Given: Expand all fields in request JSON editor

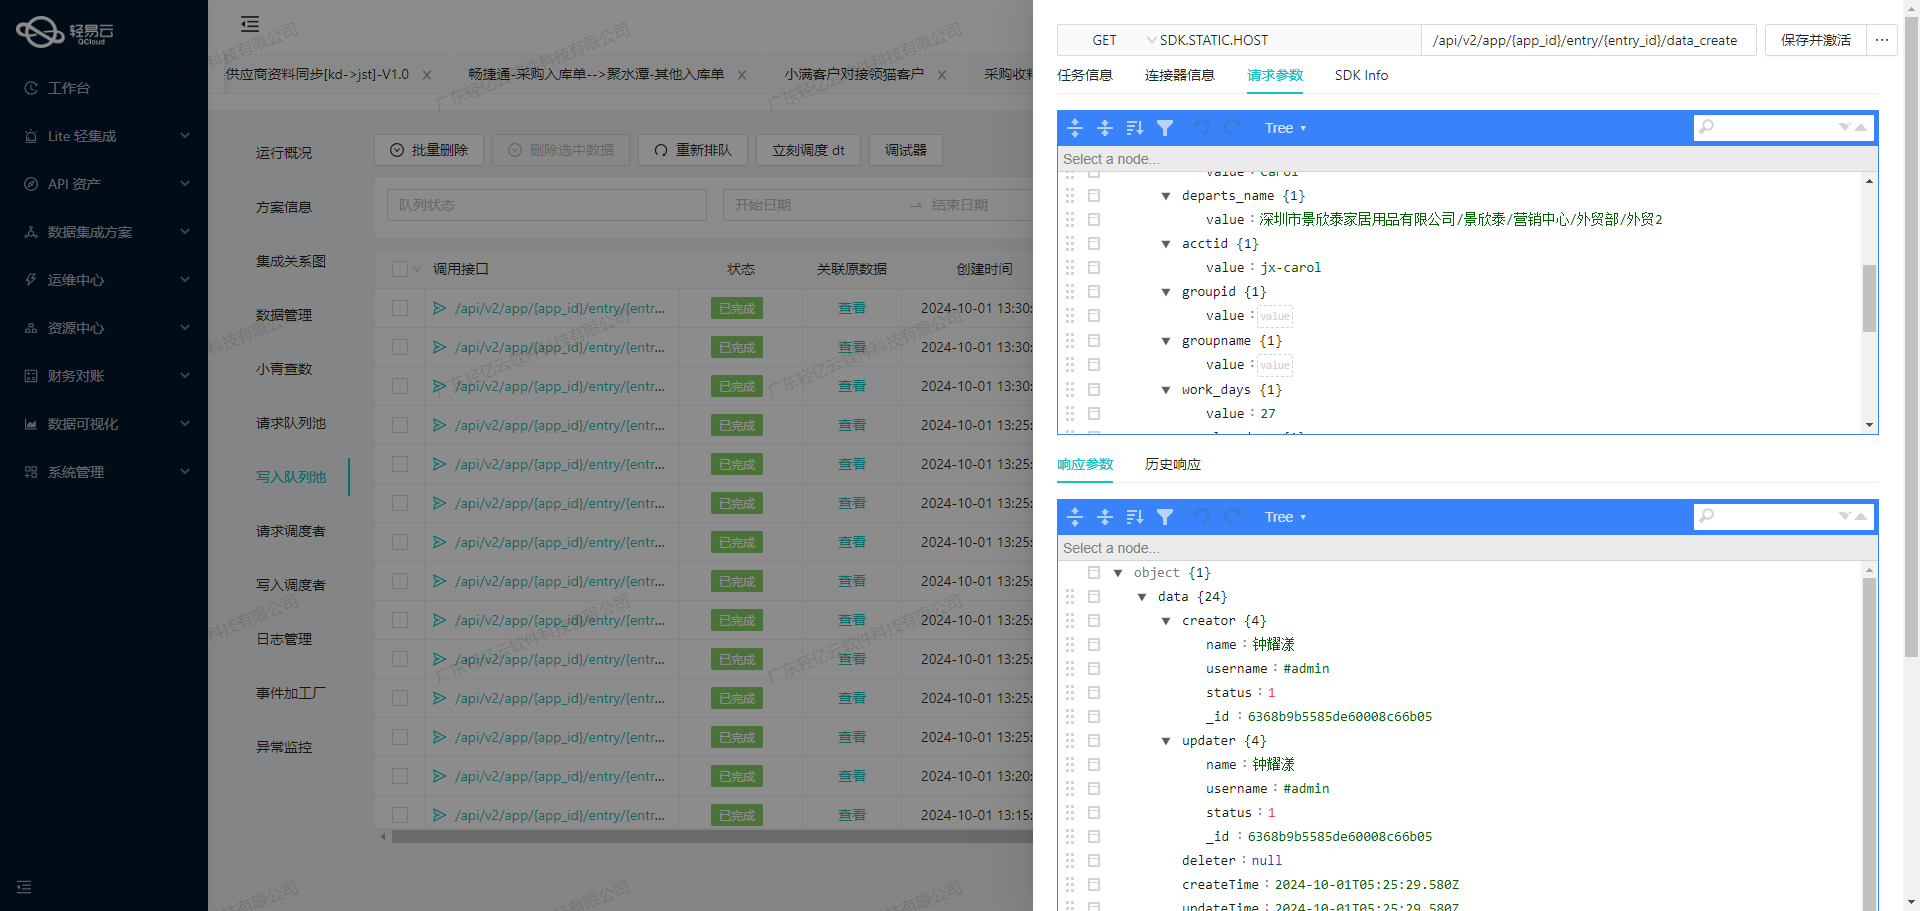Looking at the screenshot, I should tap(1075, 128).
